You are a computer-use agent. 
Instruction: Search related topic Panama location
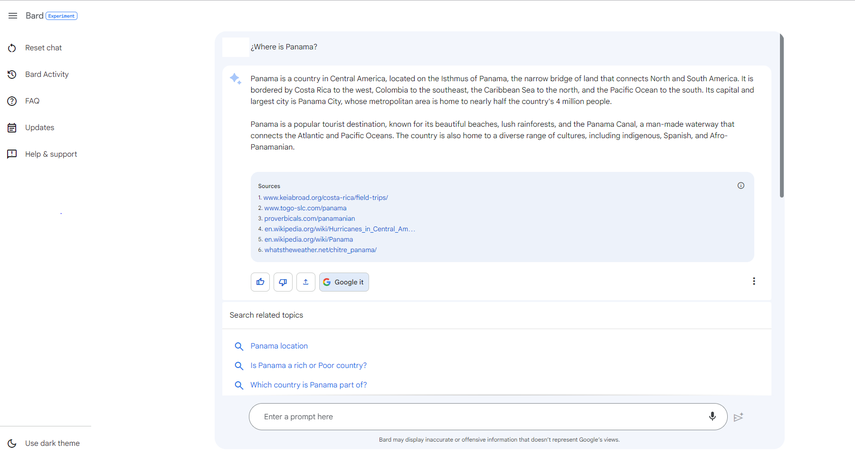click(279, 346)
